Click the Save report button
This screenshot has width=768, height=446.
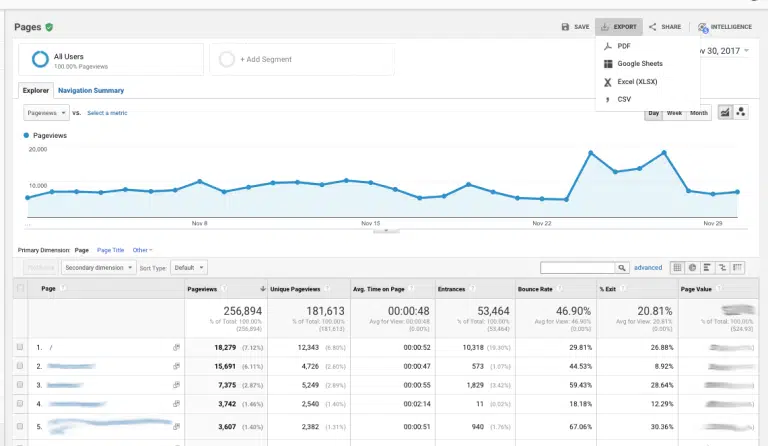tap(575, 27)
